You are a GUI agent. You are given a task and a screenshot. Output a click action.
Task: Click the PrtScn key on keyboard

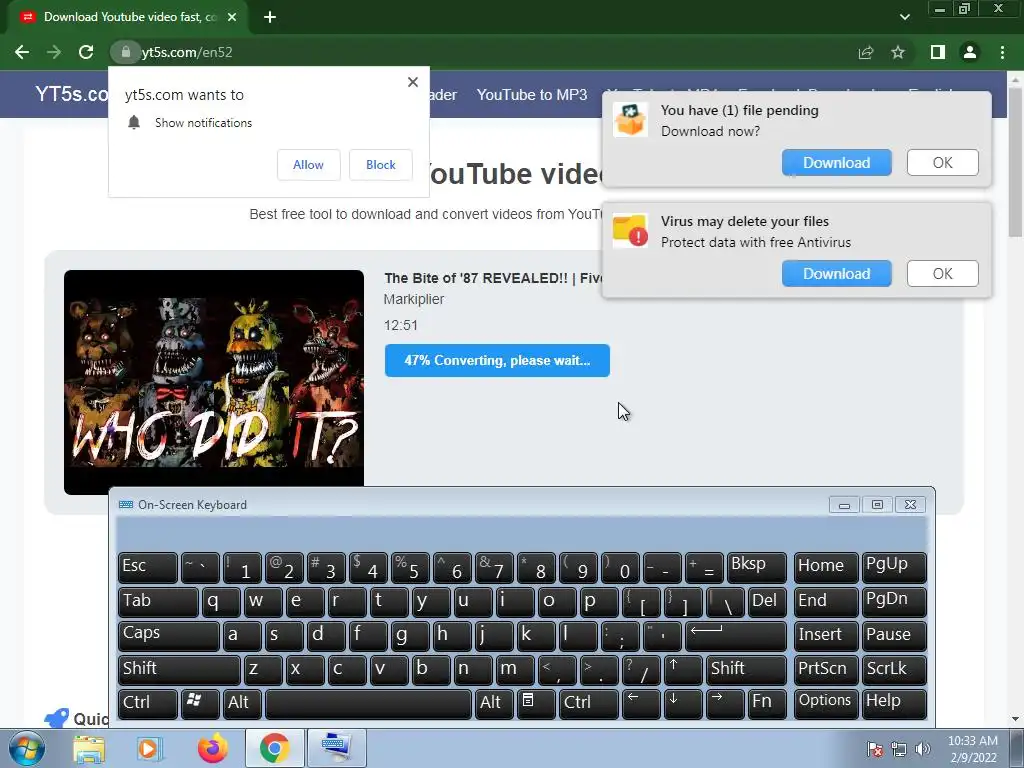825,669
